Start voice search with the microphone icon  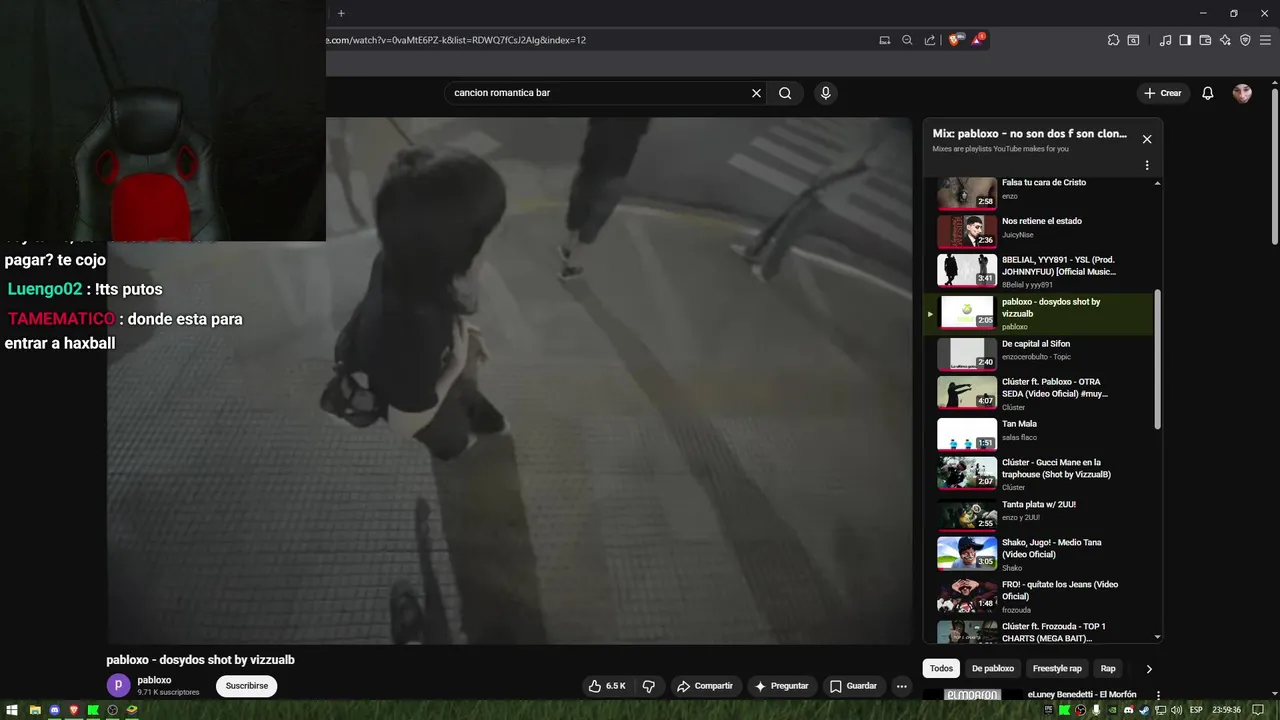[825, 93]
